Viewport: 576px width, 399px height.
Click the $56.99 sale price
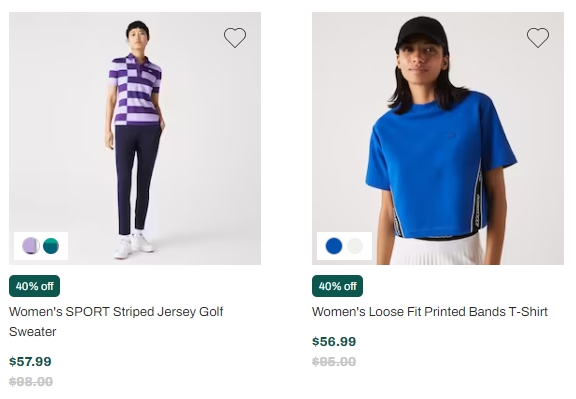pyautogui.click(x=334, y=341)
